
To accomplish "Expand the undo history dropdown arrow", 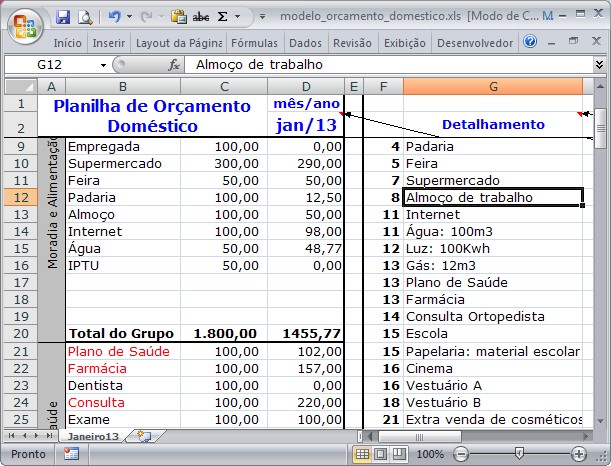I will point(129,17).
